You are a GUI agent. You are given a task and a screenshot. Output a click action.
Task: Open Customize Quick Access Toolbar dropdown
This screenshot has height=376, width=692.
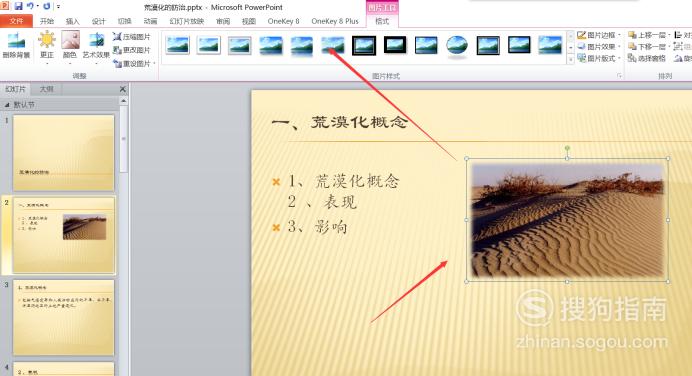click(x=58, y=7)
